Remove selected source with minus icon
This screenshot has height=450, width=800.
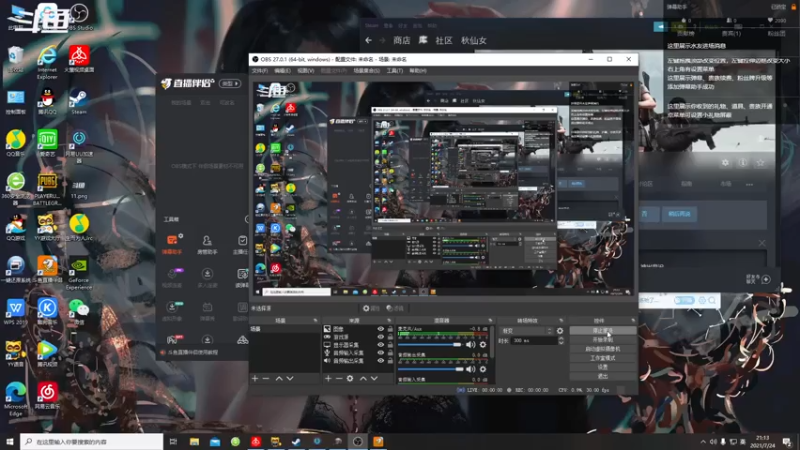click(x=339, y=379)
